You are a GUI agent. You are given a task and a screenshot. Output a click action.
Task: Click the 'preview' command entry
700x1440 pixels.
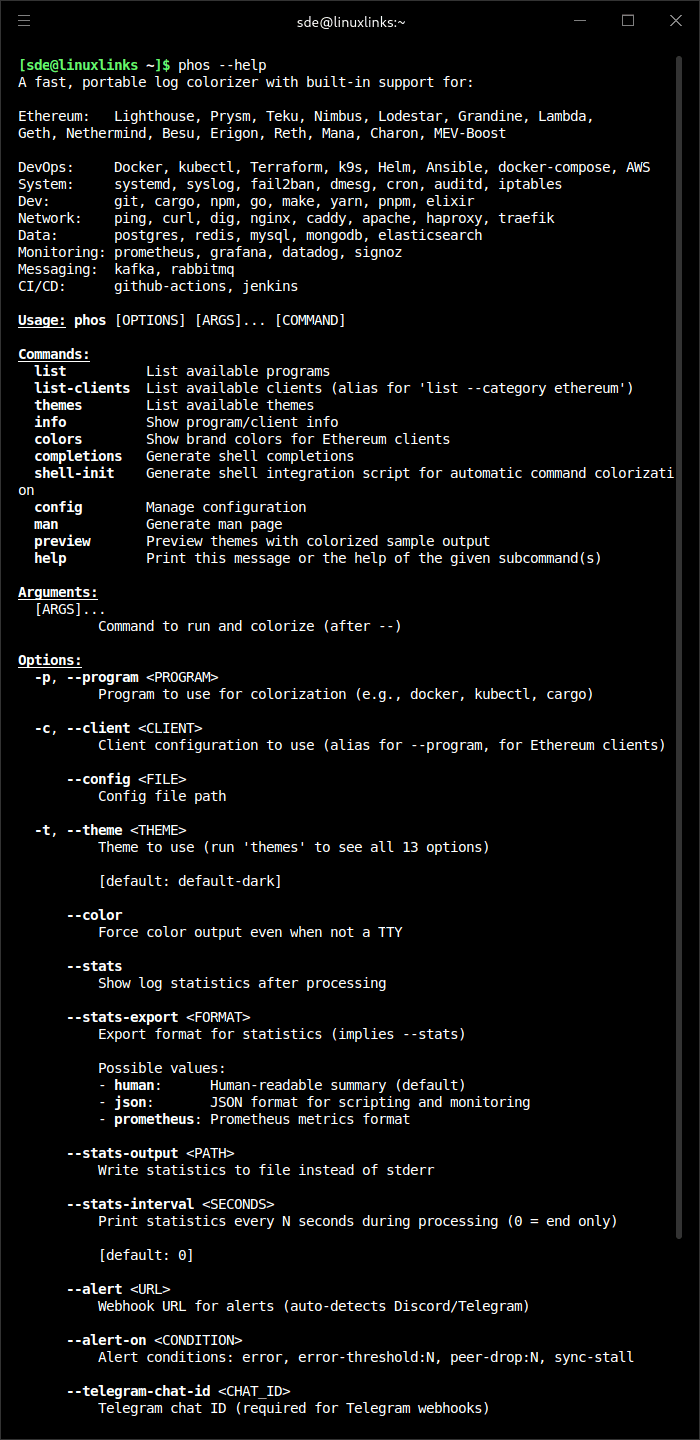click(62, 541)
